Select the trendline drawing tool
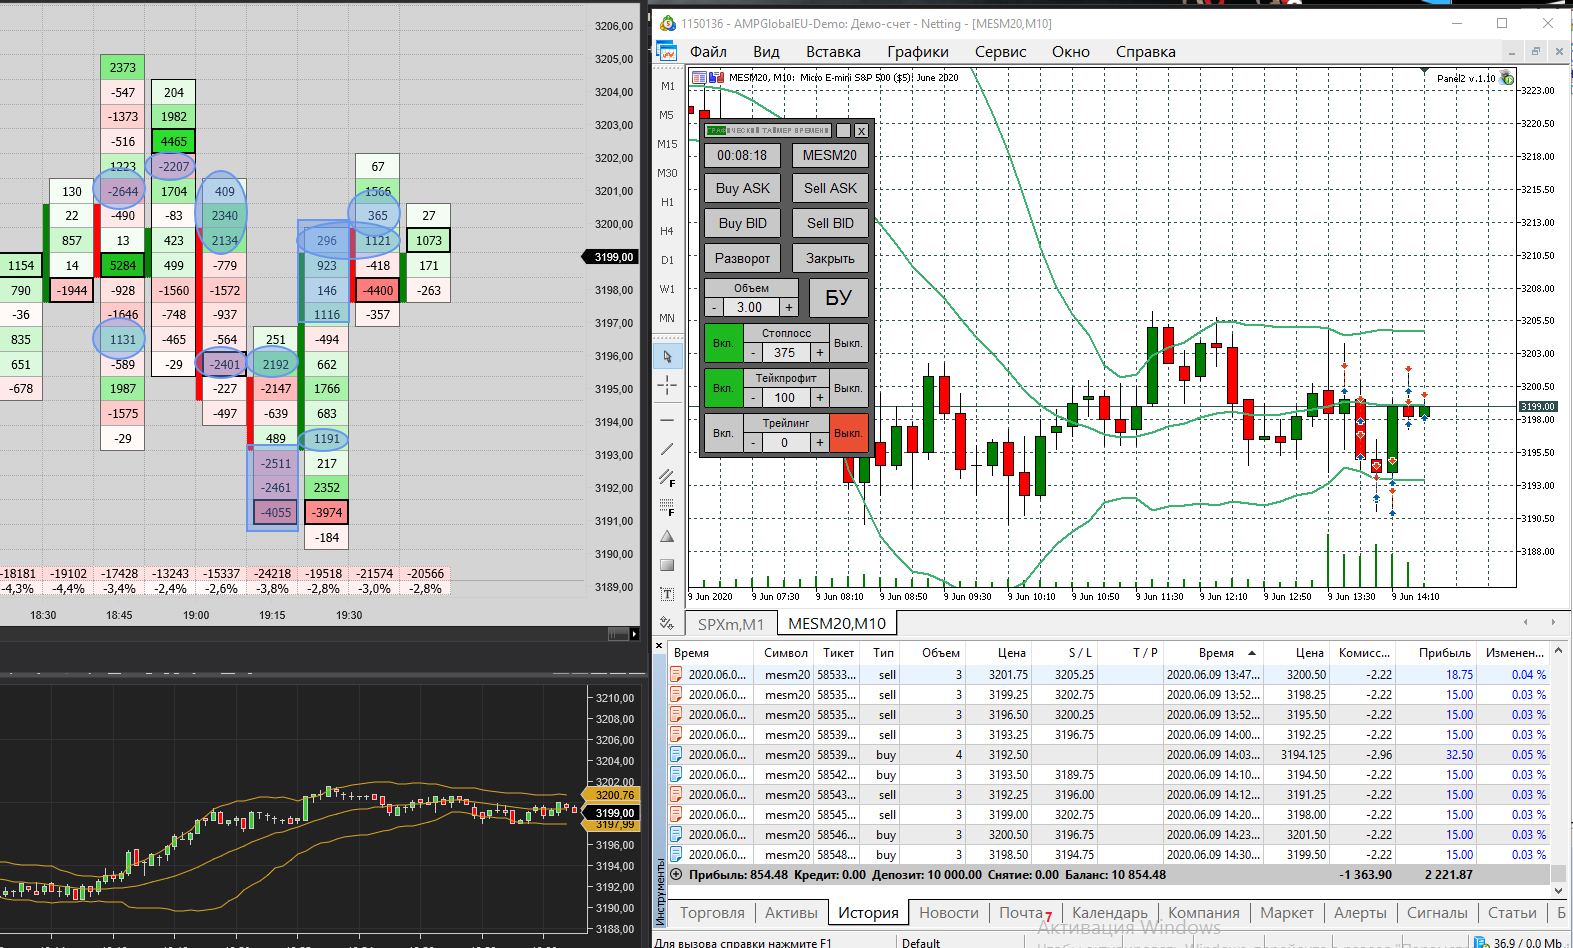This screenshot has height=948, width=1573. pos(667,449)
